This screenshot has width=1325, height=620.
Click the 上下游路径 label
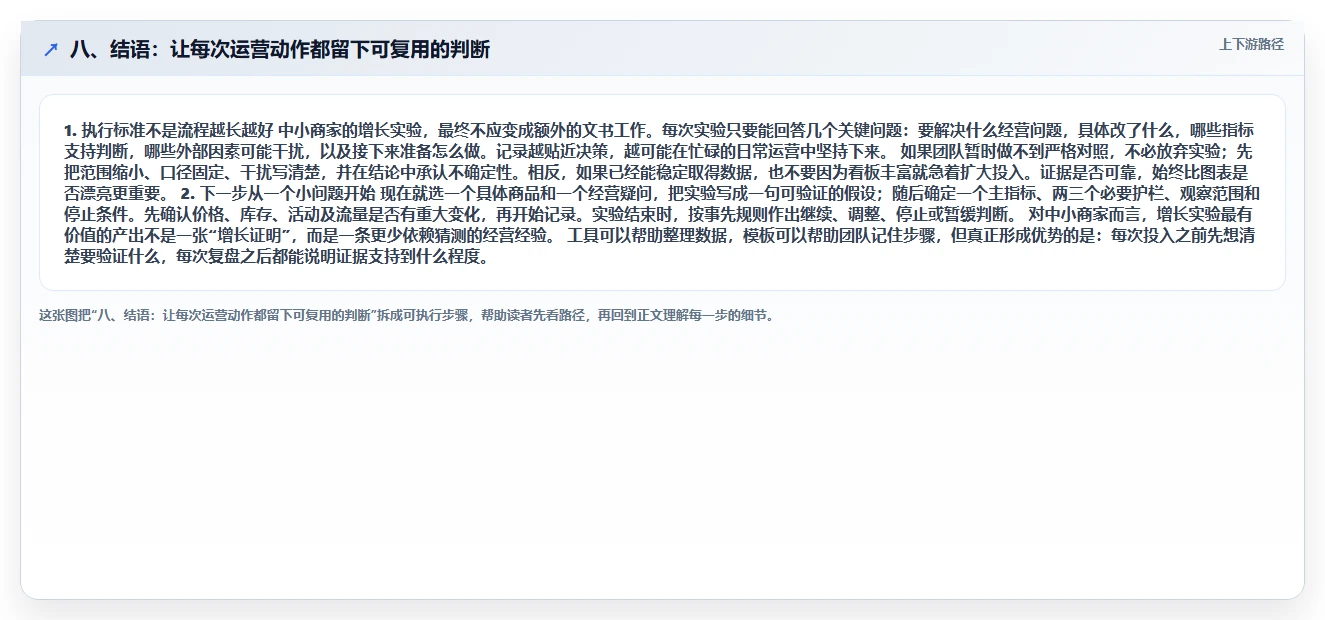[x=1251, y=44]
